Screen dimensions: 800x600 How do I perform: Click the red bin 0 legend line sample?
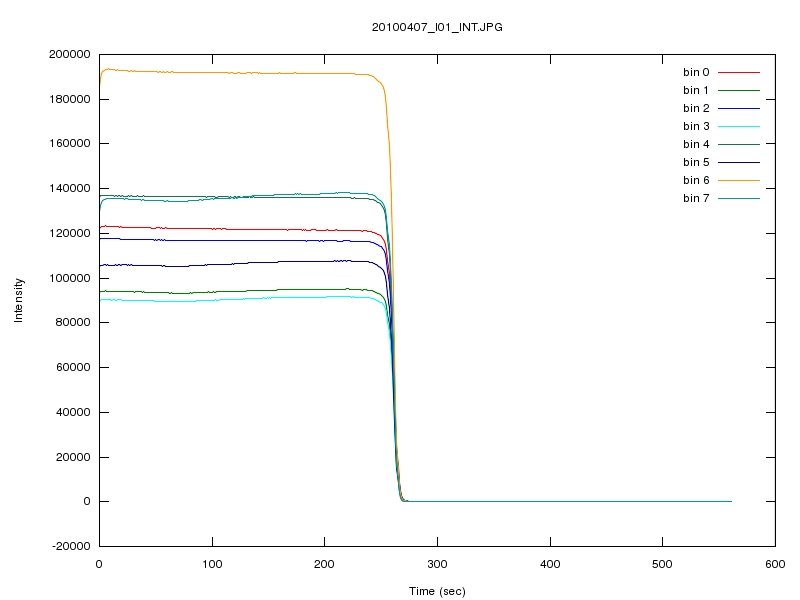pyautogui.click(x=739, y=72)
